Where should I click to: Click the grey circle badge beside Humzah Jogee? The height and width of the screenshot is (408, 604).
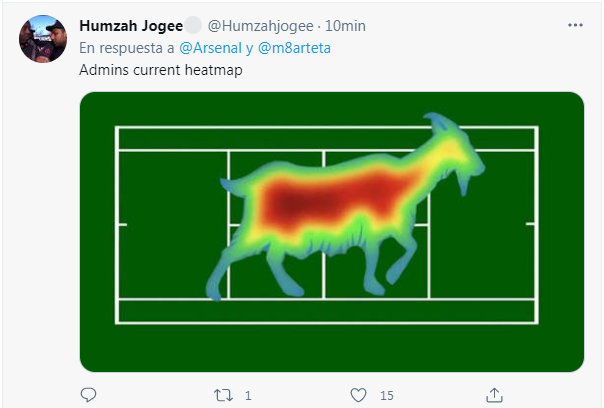click(x=193, y=25)
